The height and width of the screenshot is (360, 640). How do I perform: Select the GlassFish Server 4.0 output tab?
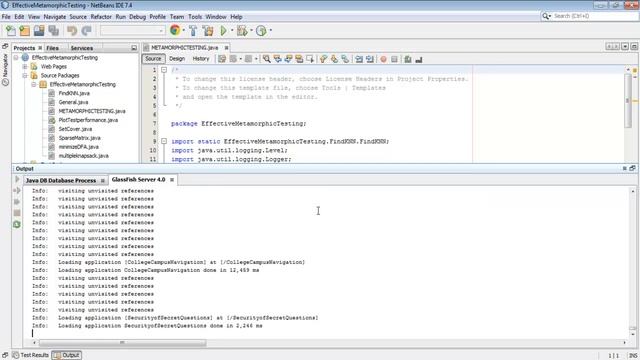point(138,180)
